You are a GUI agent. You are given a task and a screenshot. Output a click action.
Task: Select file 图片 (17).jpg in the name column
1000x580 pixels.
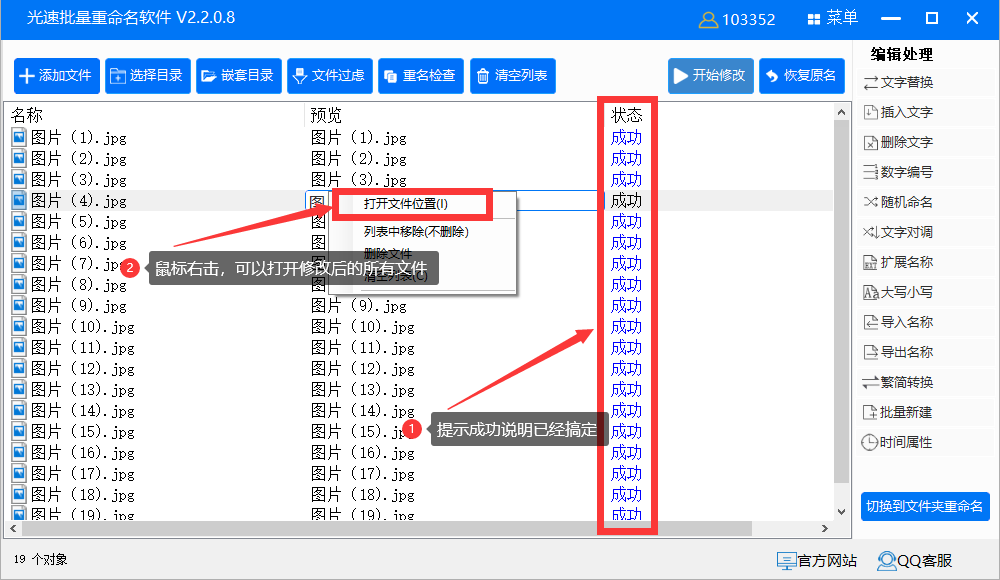coord(82,475)
